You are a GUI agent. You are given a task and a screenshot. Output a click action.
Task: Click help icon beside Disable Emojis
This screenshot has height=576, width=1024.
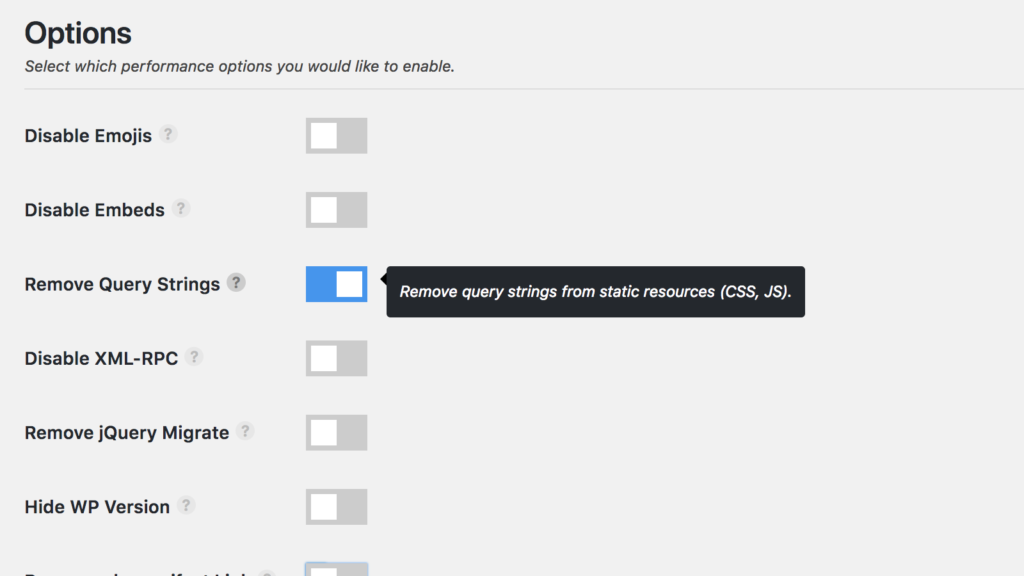[169, 134]
